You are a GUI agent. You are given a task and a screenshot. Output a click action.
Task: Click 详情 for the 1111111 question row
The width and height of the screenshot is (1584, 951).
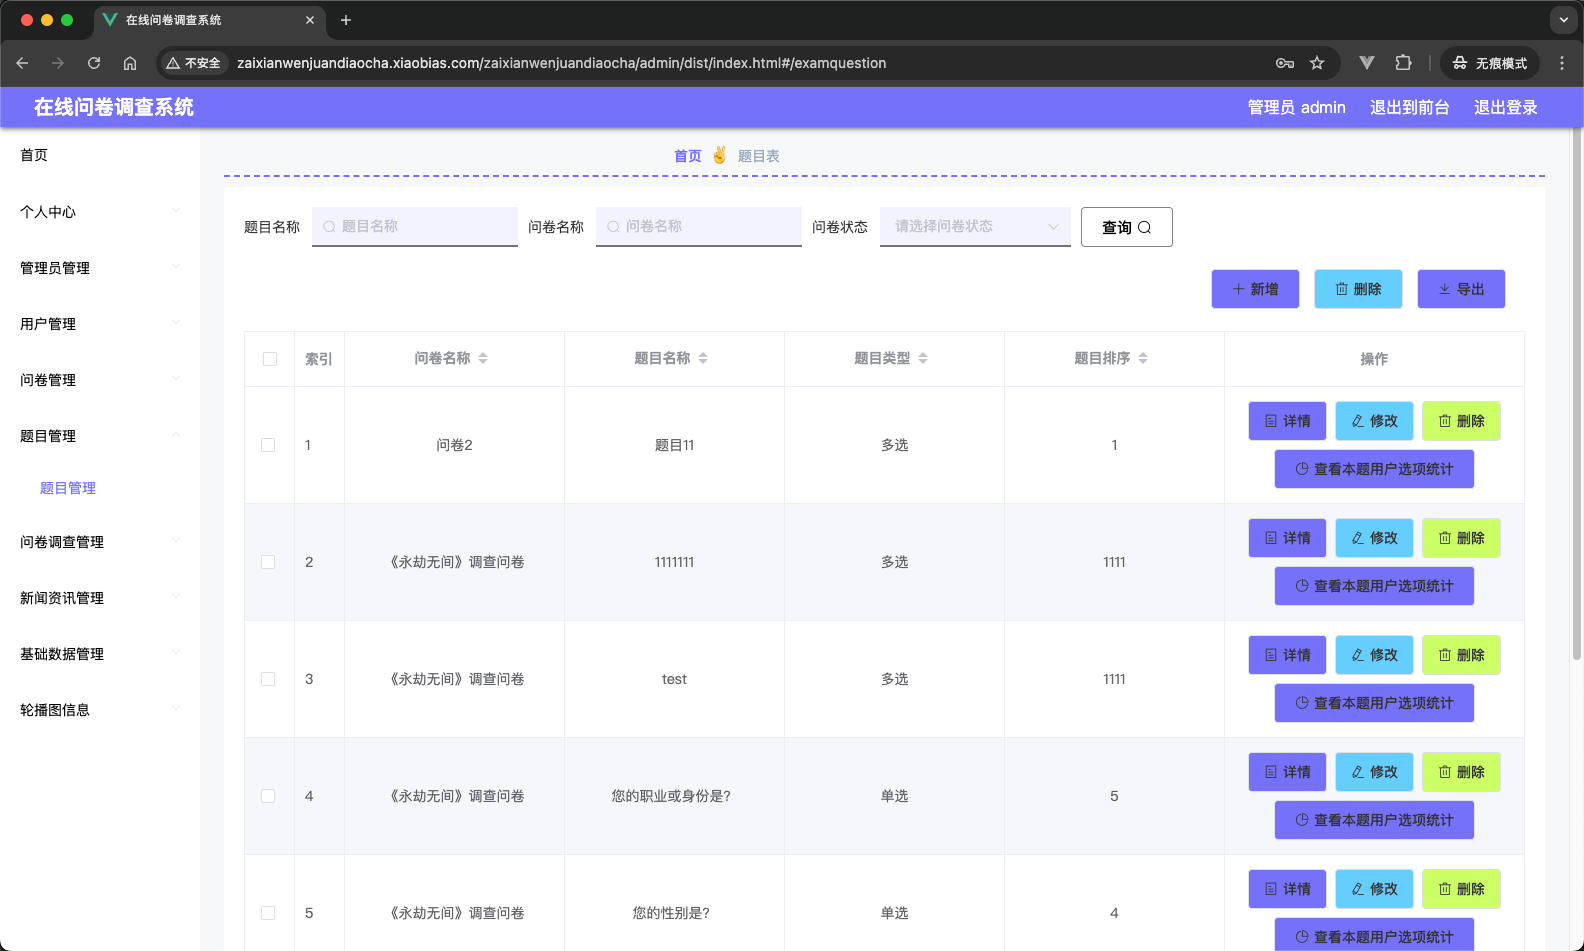[x=1287, y=538]
